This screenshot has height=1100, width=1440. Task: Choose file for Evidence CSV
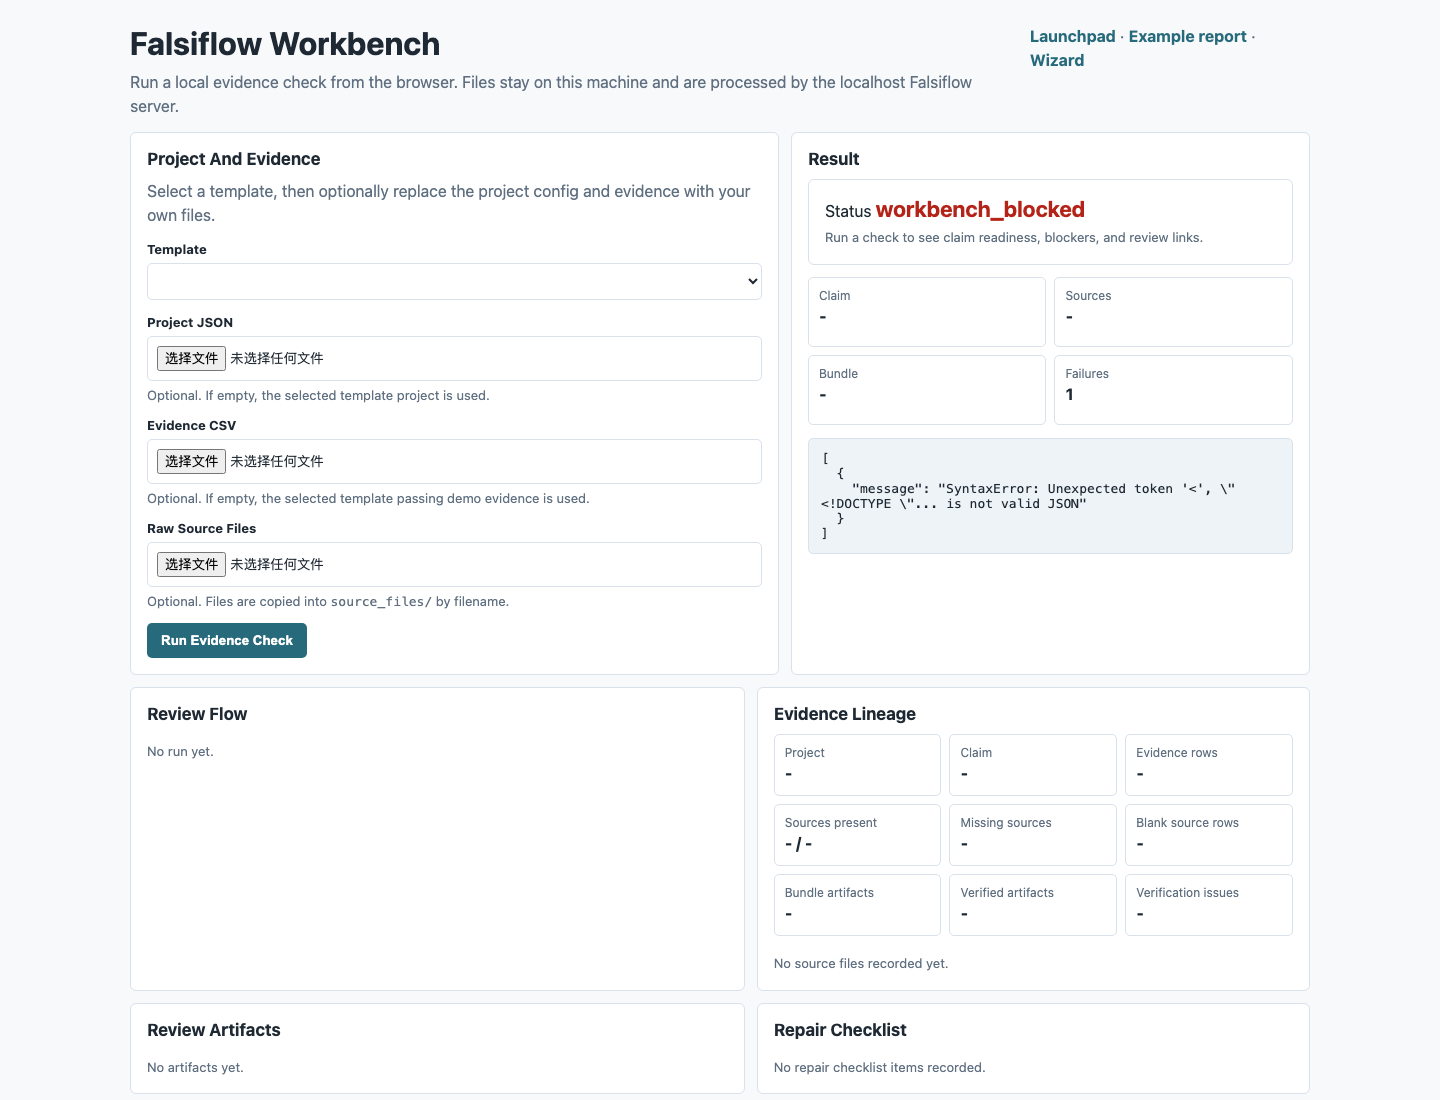pos(191,461)
